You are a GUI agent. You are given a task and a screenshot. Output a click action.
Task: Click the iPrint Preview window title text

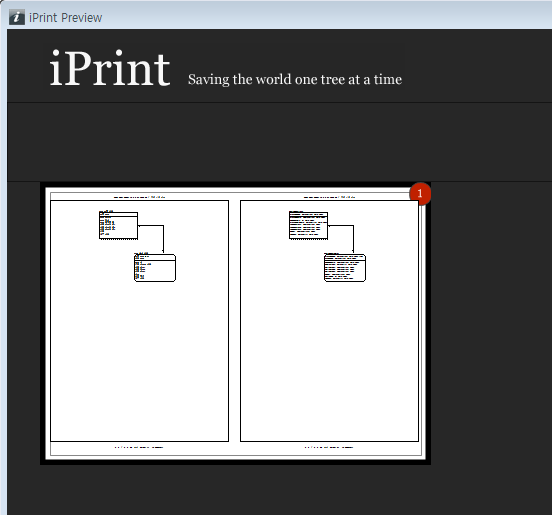tap(65, 18)
